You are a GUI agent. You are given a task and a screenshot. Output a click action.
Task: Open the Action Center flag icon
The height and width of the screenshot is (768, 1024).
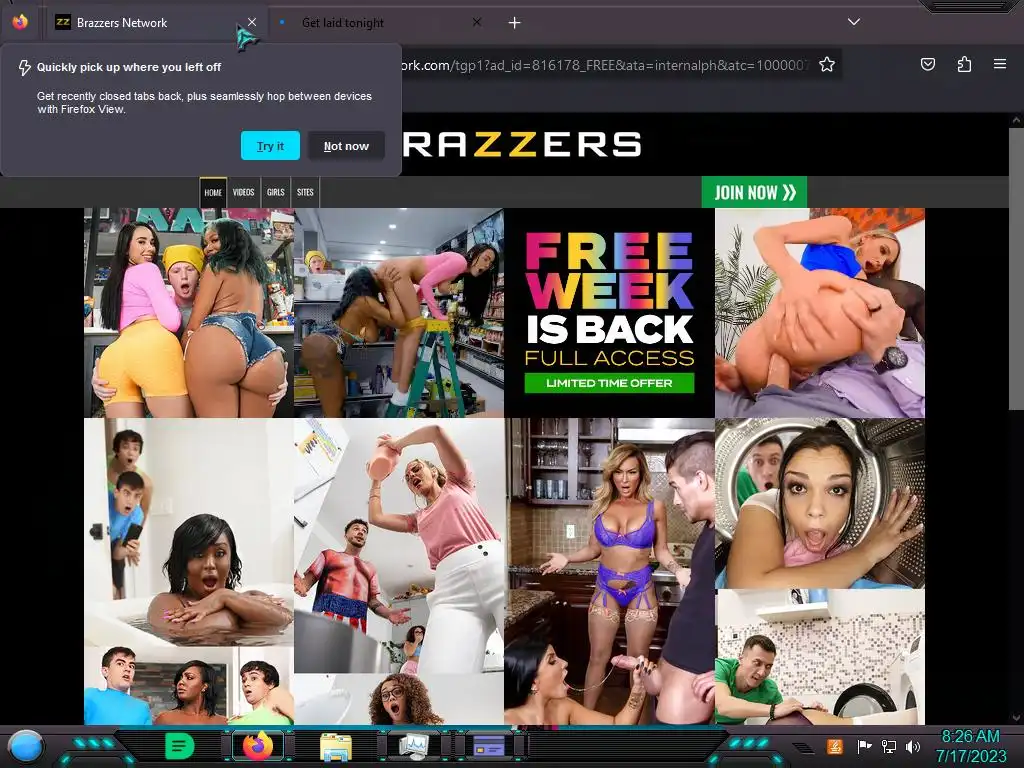pos(864,746)
